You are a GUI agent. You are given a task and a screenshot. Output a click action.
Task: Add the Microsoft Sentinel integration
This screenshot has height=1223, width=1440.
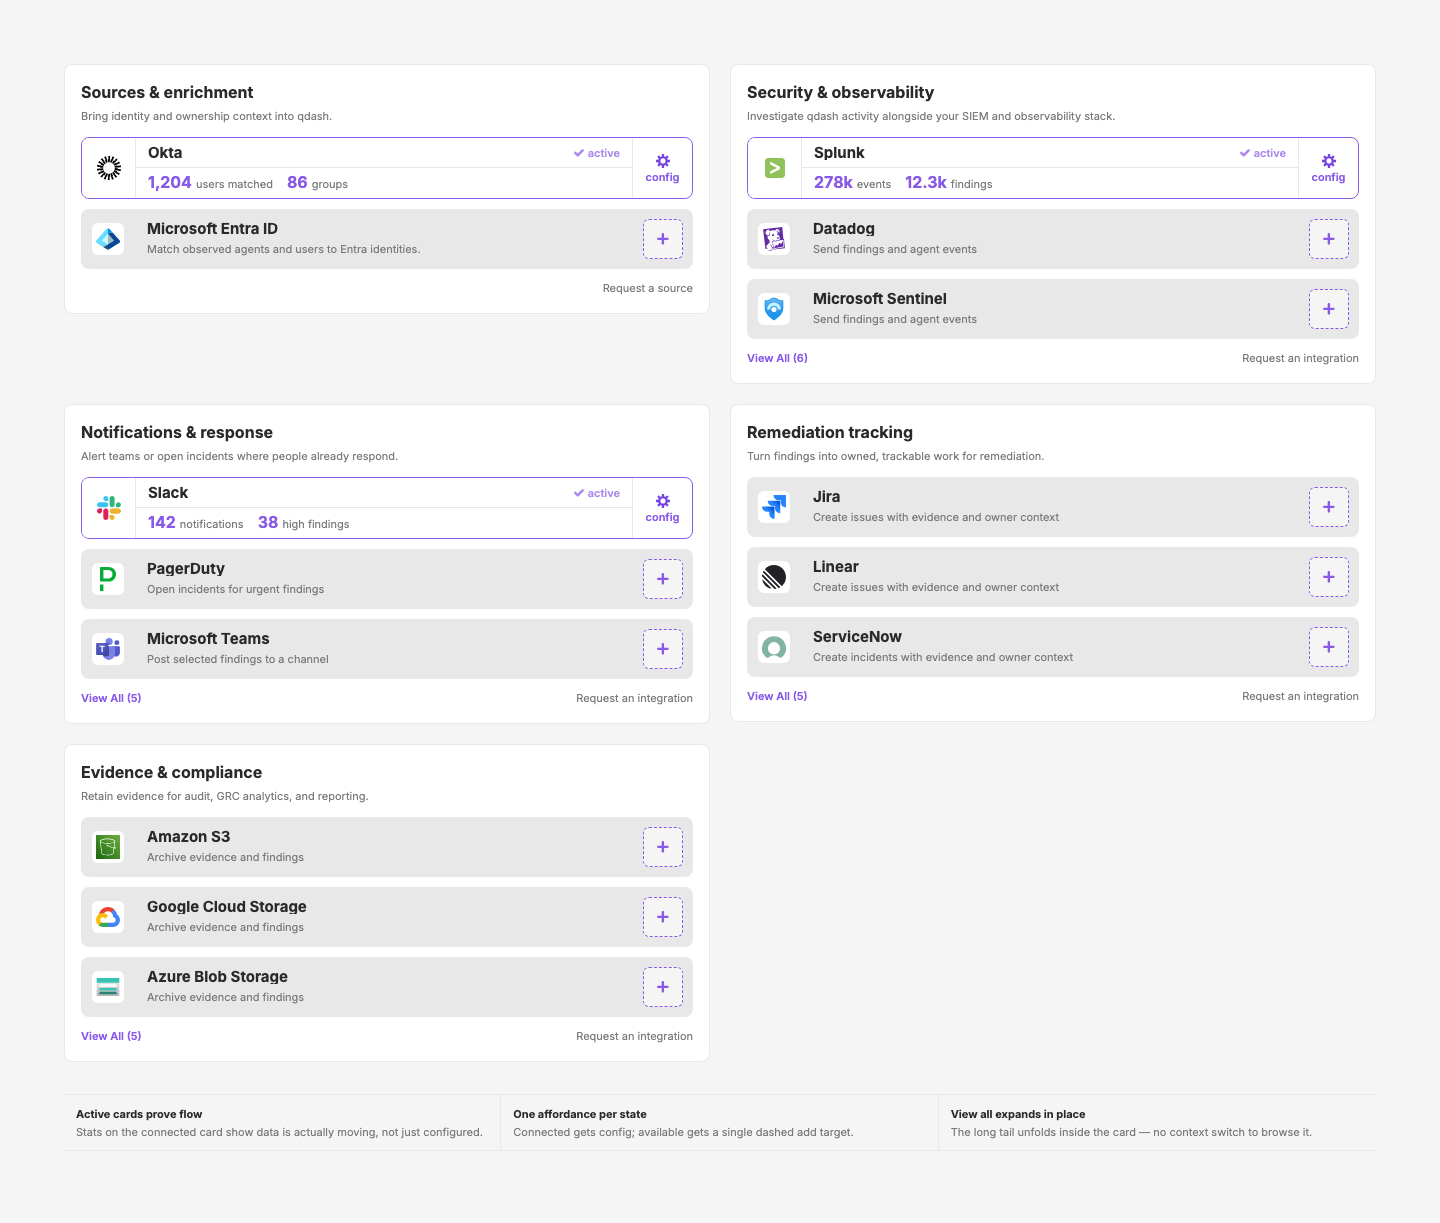click(x=1329, y=309)
